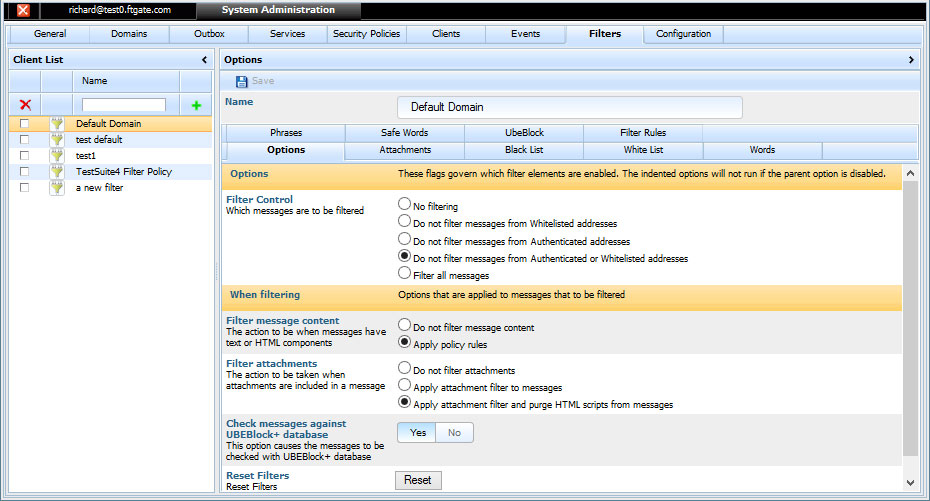
Task: Expand the Options panel right chevron
Action: (911, 60)
